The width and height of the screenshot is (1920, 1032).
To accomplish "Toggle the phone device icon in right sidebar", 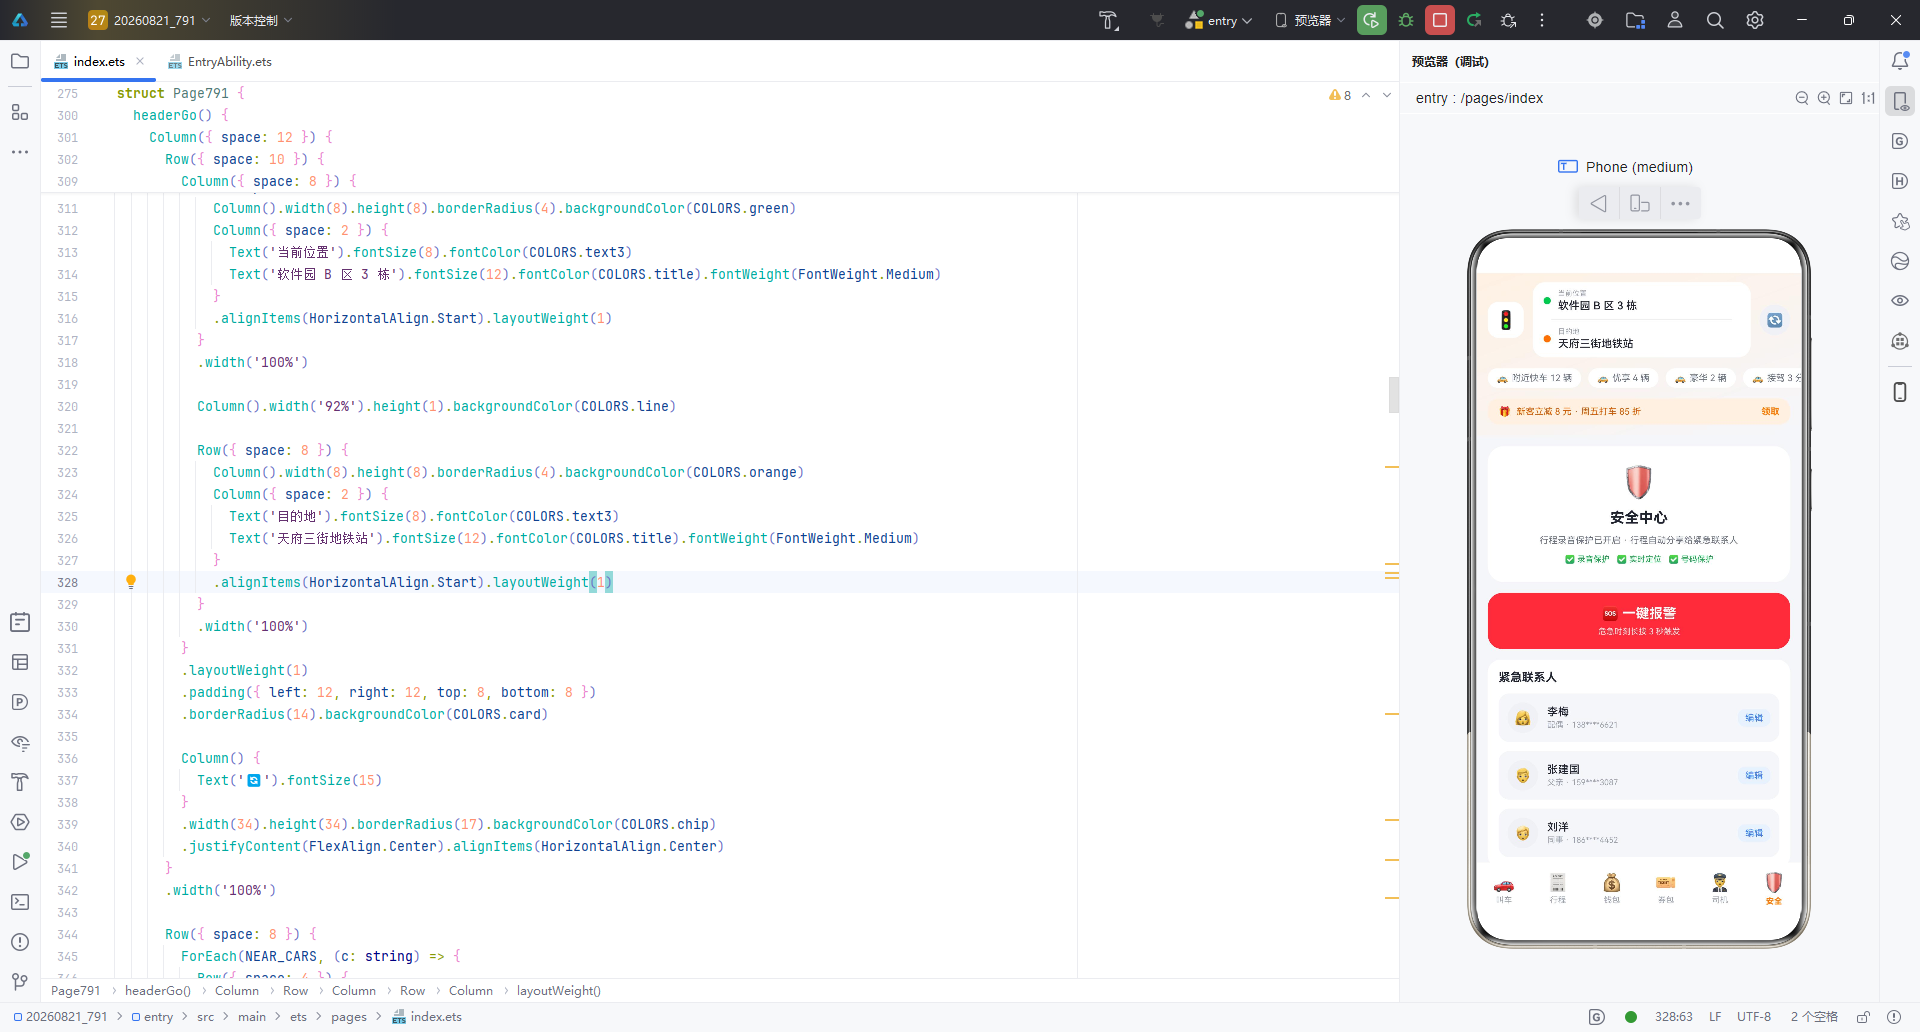I will click(1900, 392).
